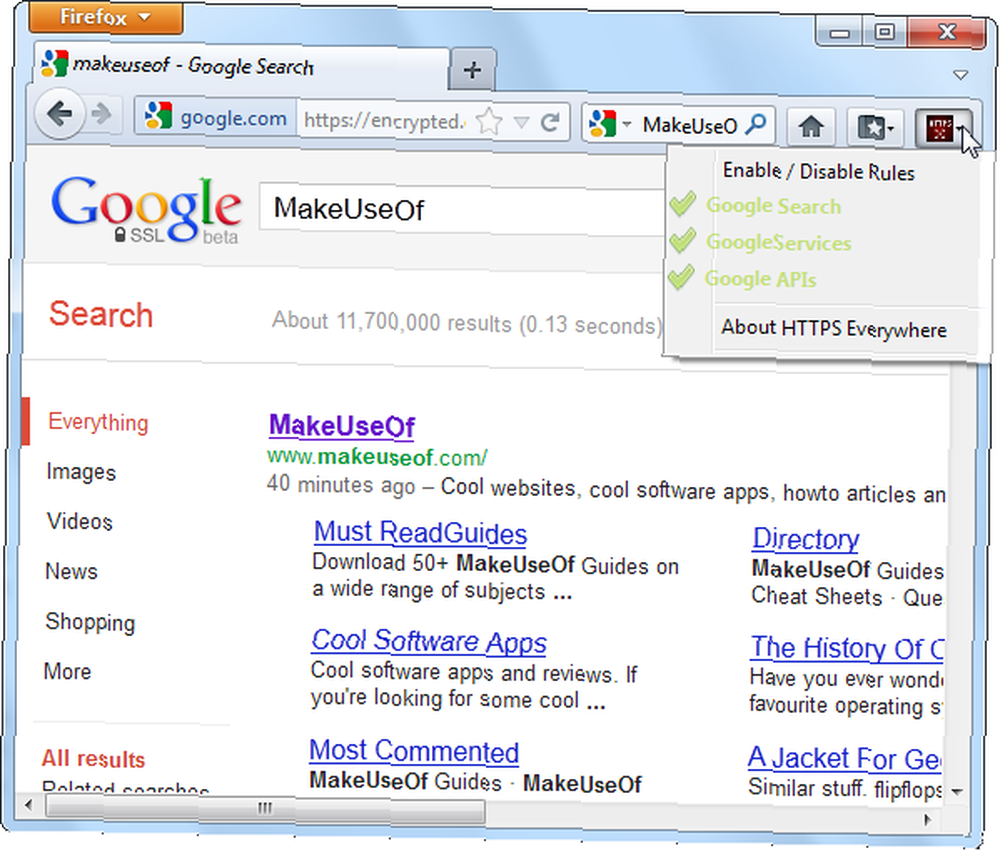Expand the HTTPS Everywhere dropdown arrow
The image size is (1000, 851).
960,130
